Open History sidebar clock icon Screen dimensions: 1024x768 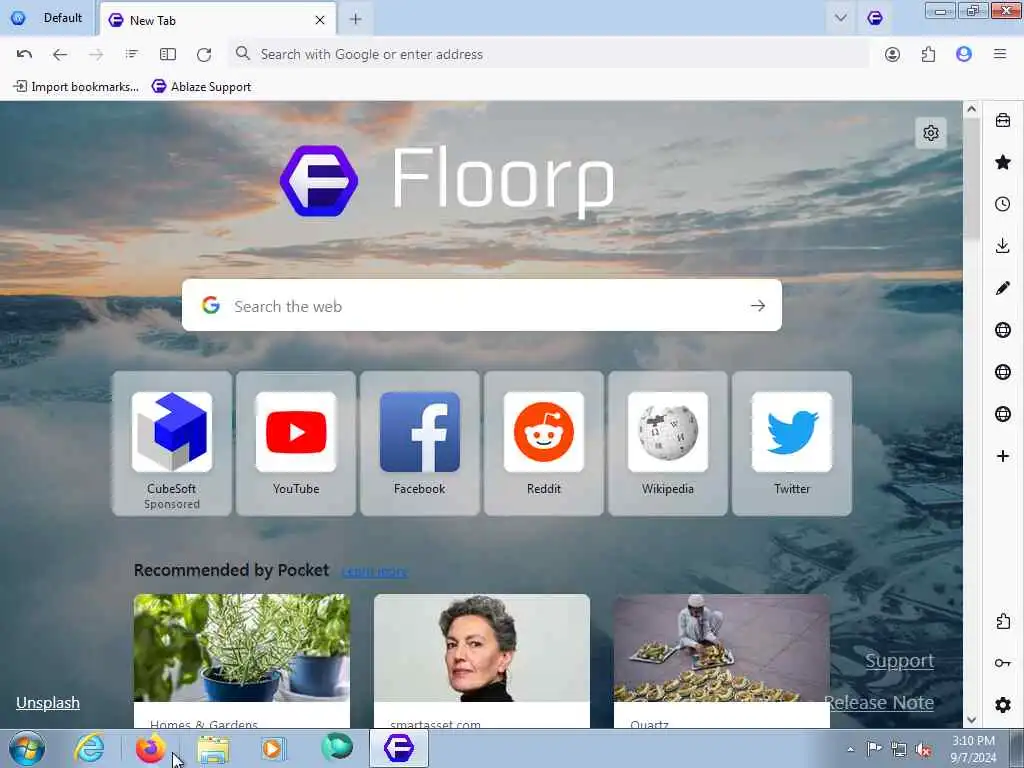tap(1003, 204)
